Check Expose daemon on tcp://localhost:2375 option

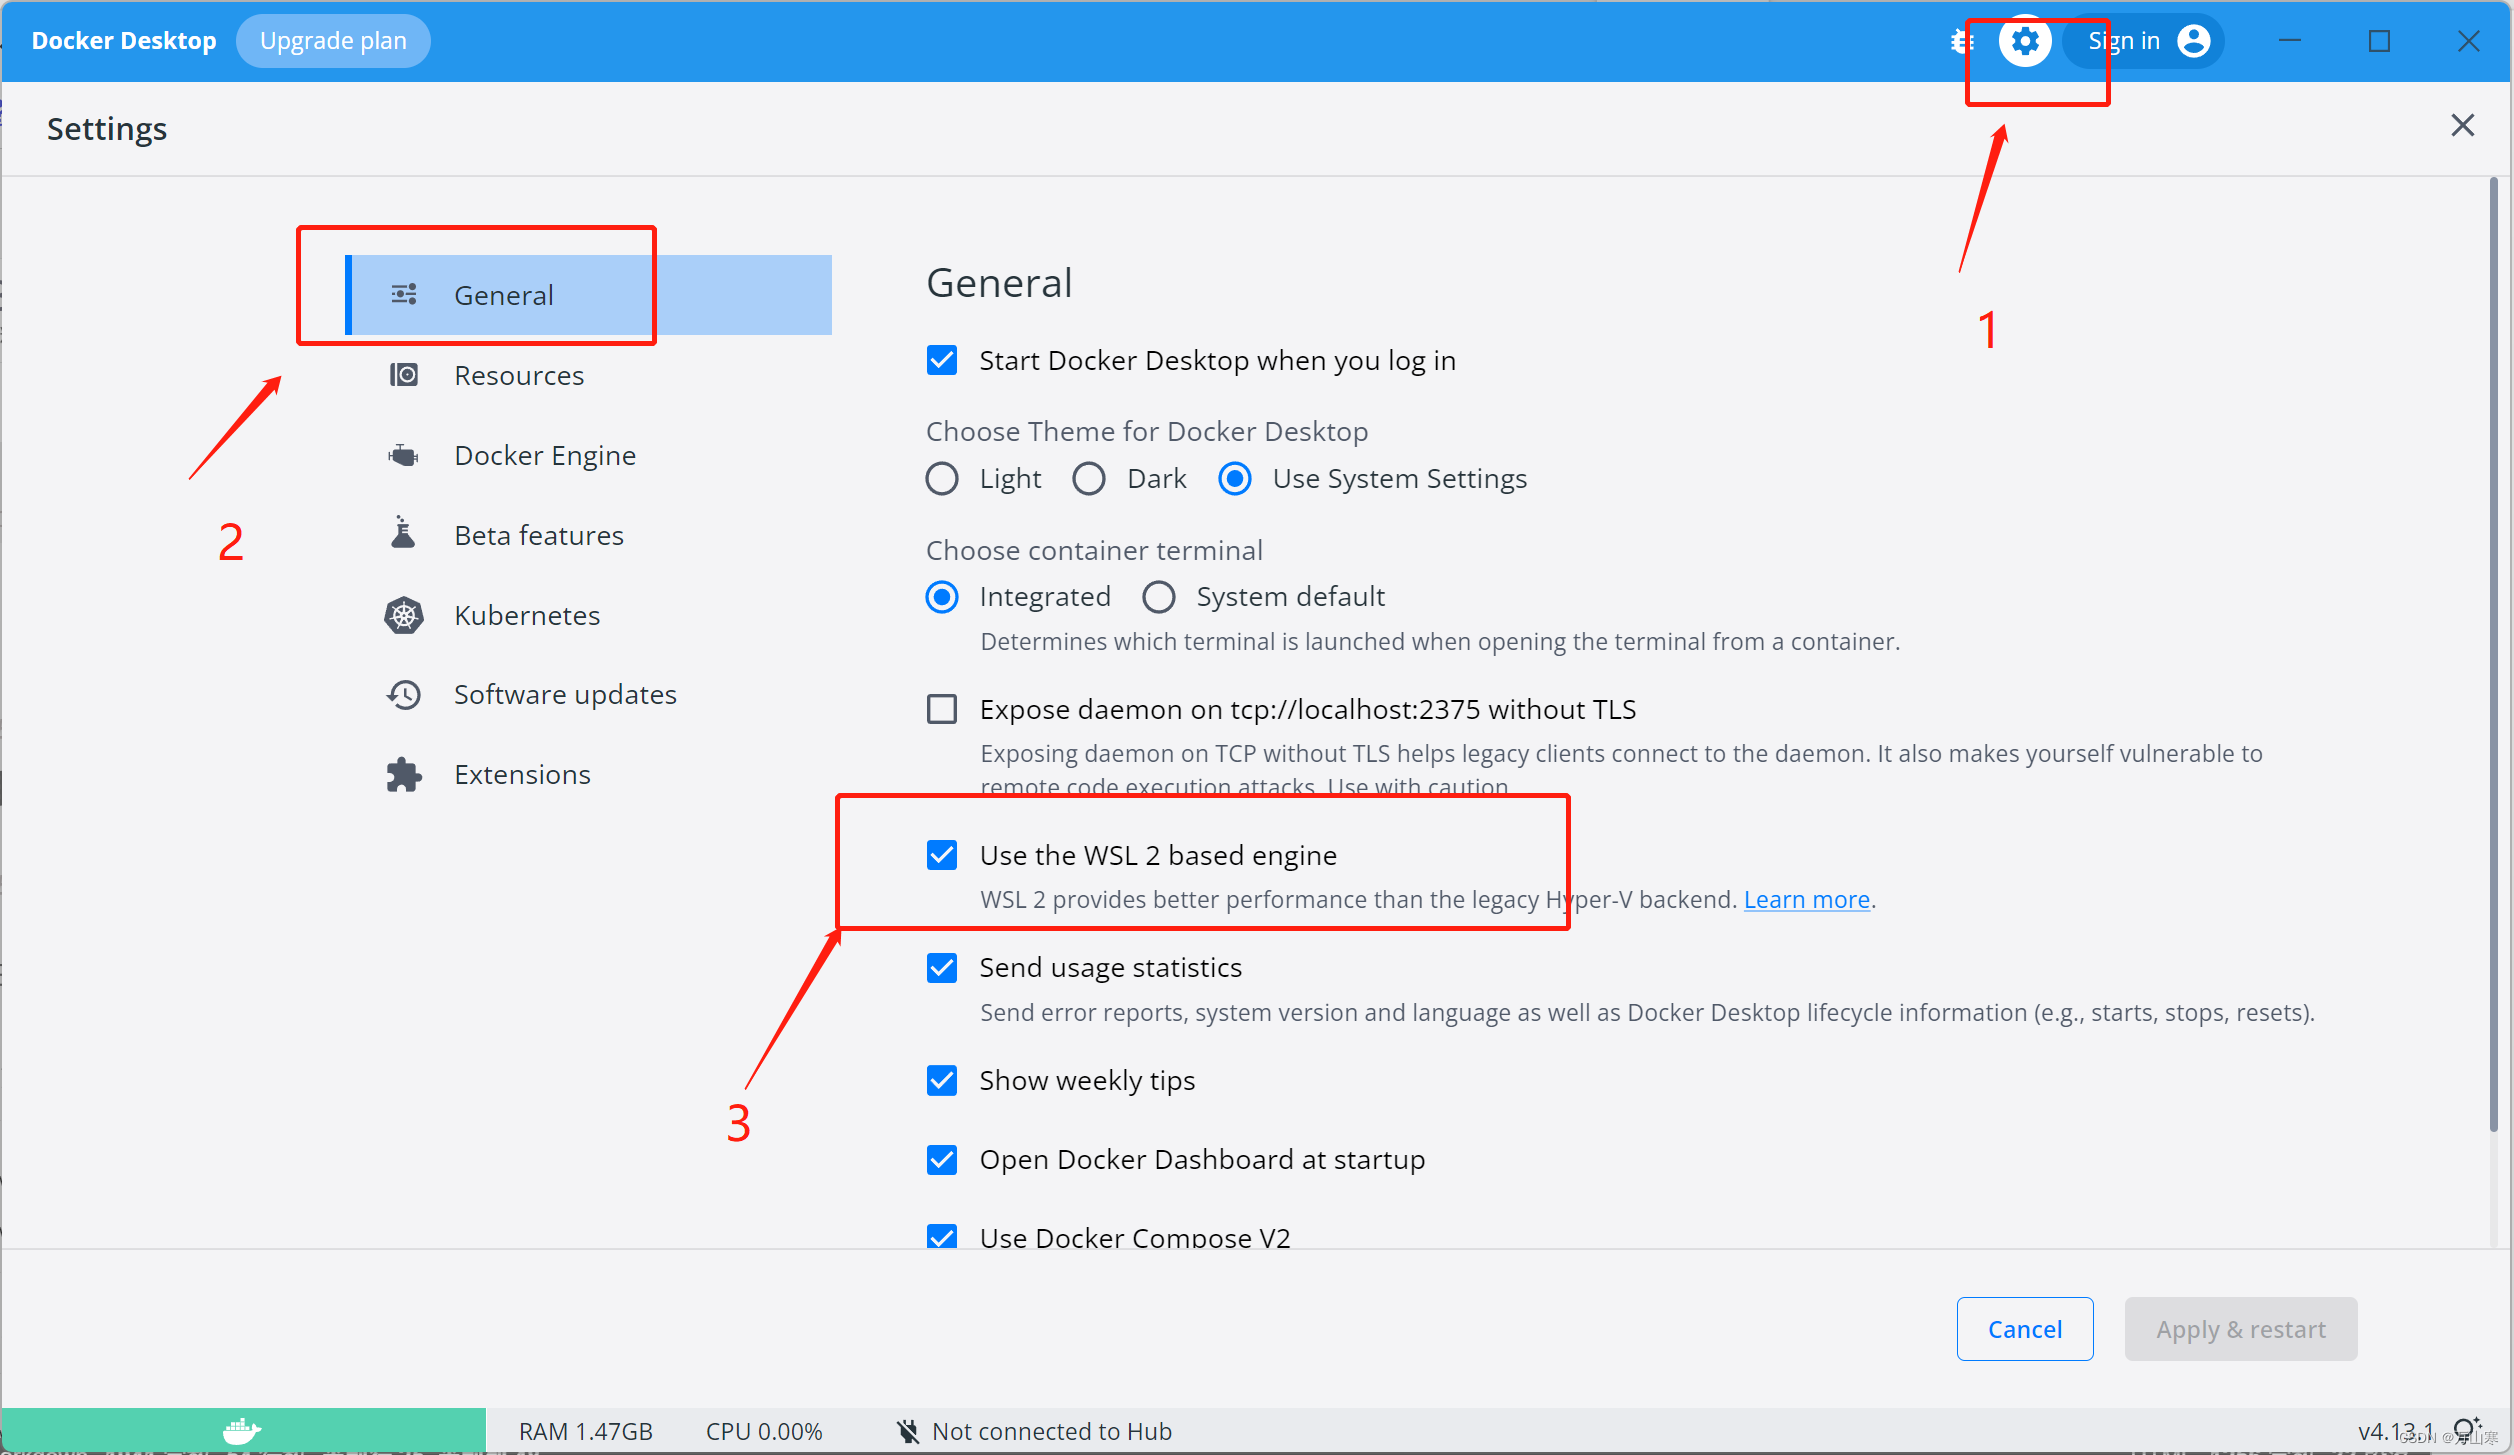pos(942,709)
